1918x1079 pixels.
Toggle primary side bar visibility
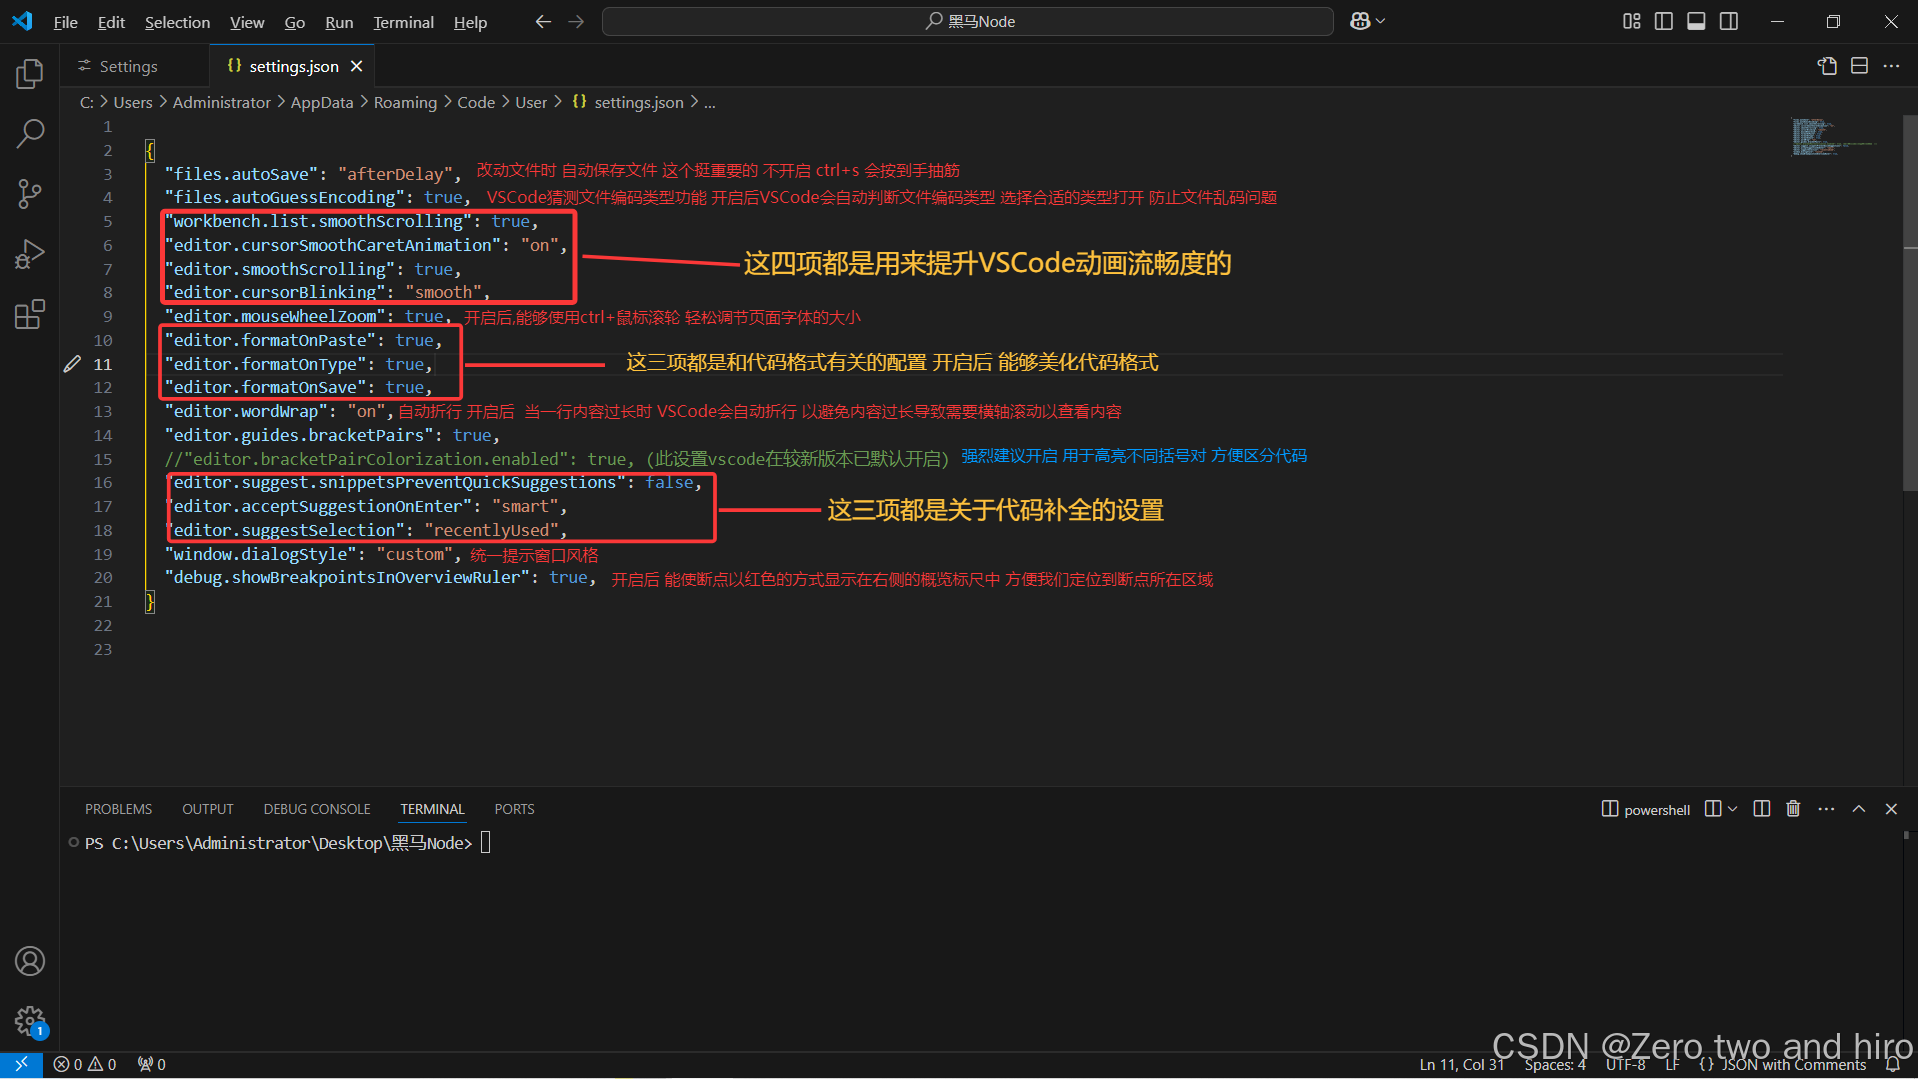[x=1664, y=21]
